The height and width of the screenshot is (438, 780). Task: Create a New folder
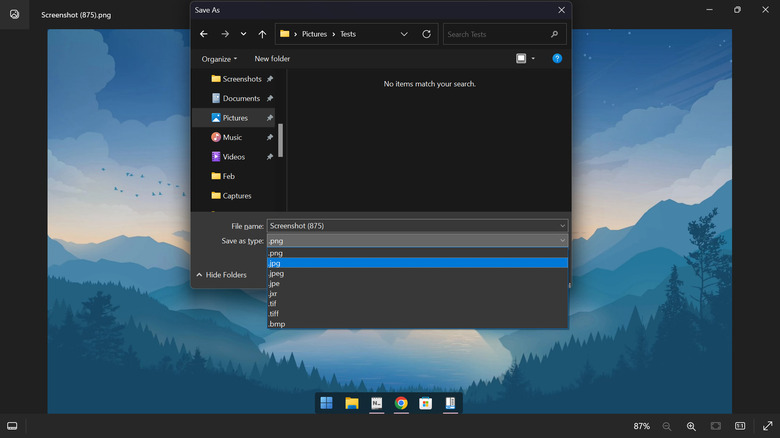pos(272,59)
